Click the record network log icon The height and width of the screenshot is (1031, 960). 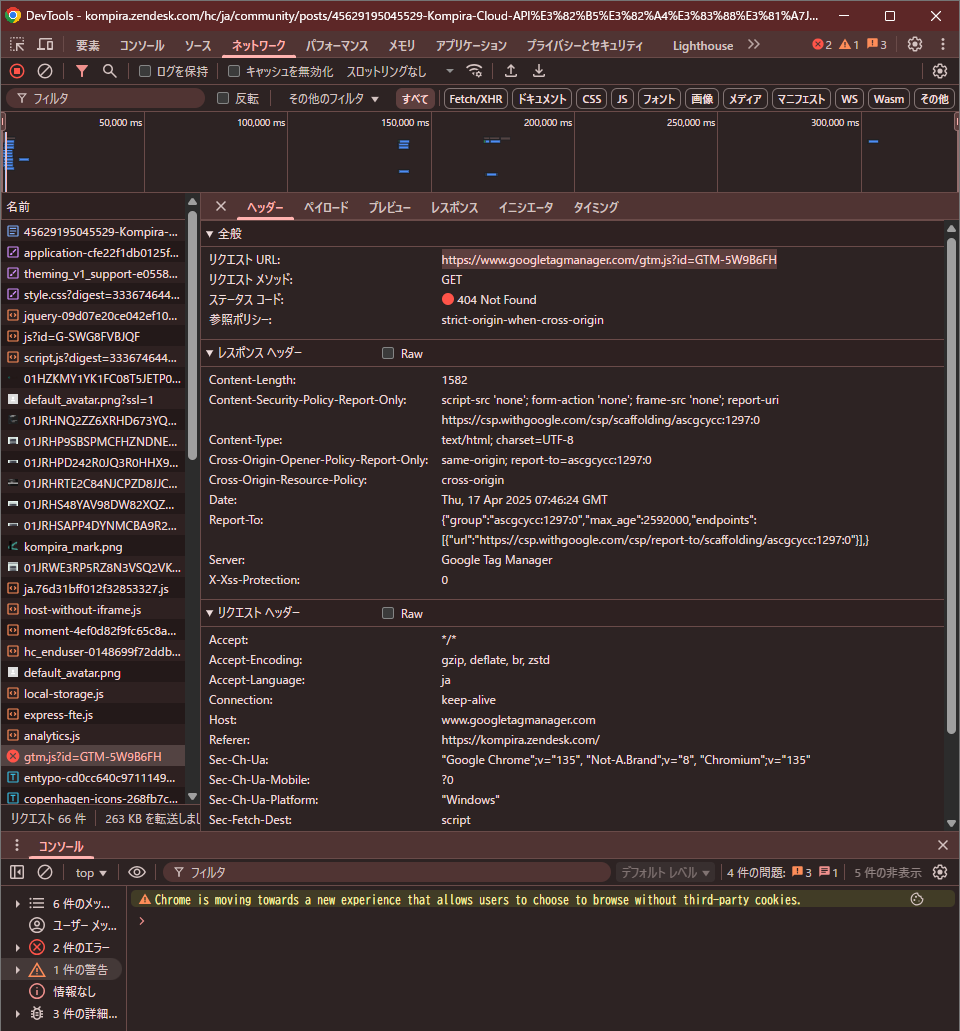coord(17,71)
